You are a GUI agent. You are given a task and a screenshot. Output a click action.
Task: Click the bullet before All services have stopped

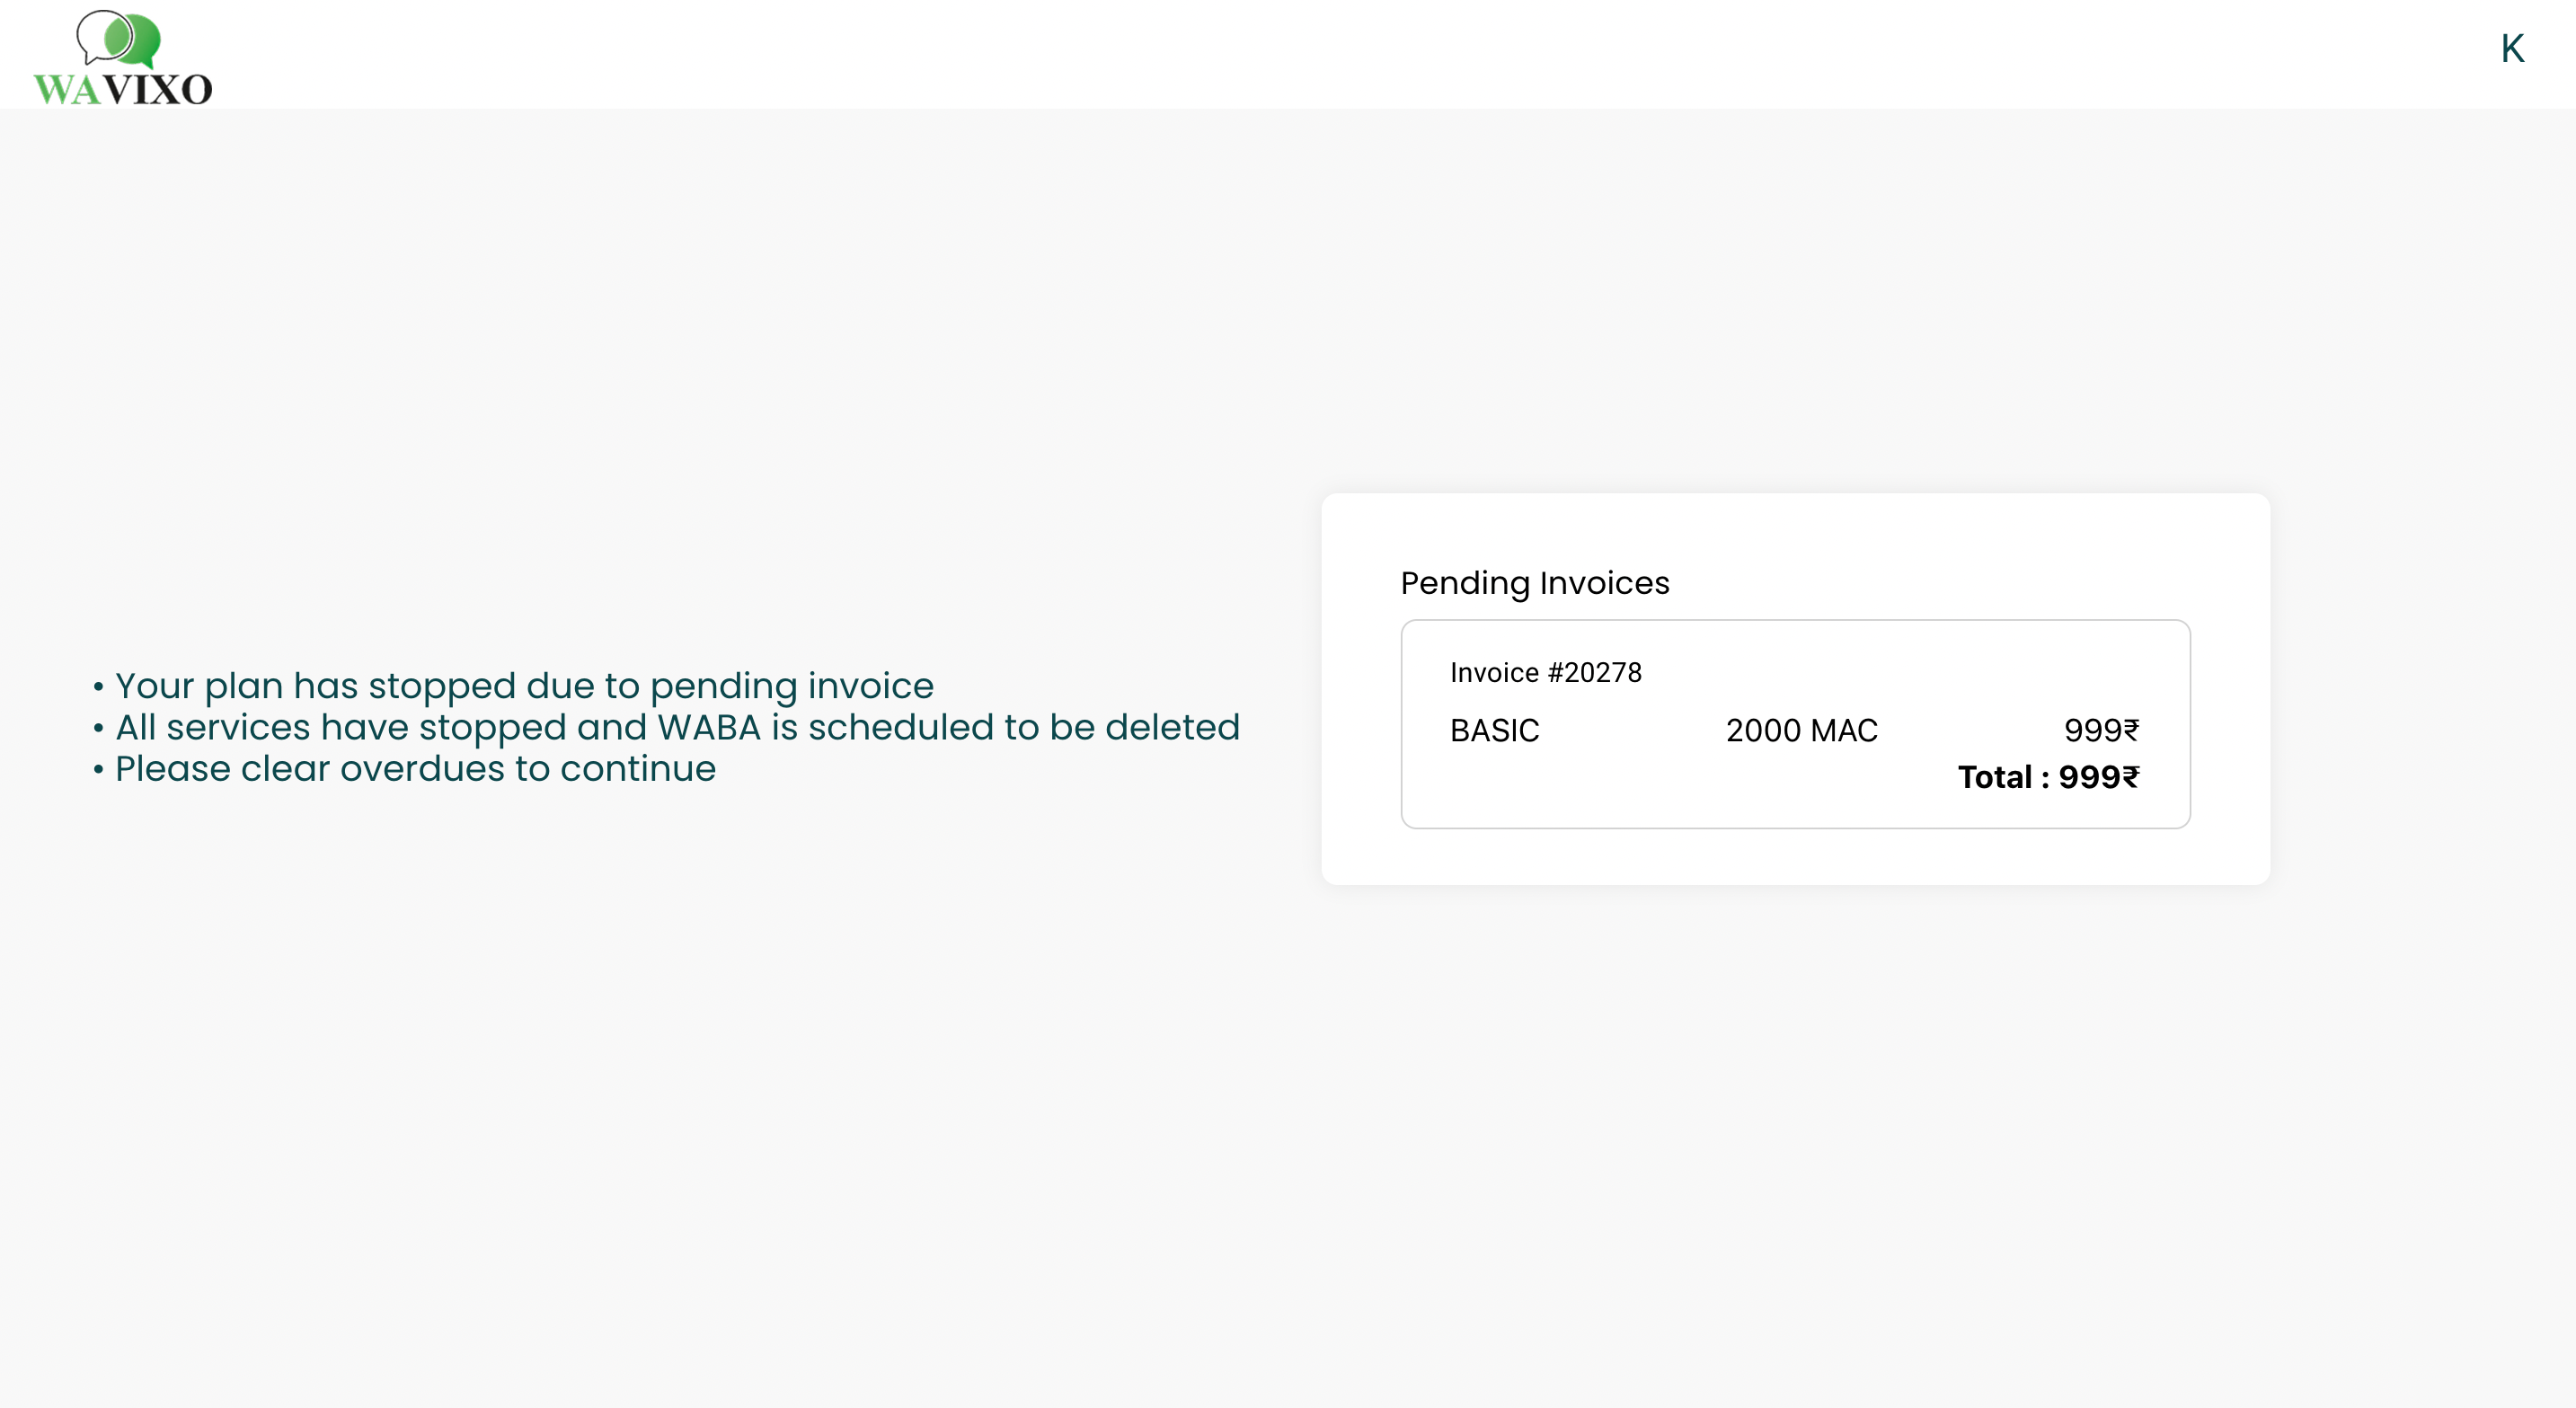[x=98, y=728]
